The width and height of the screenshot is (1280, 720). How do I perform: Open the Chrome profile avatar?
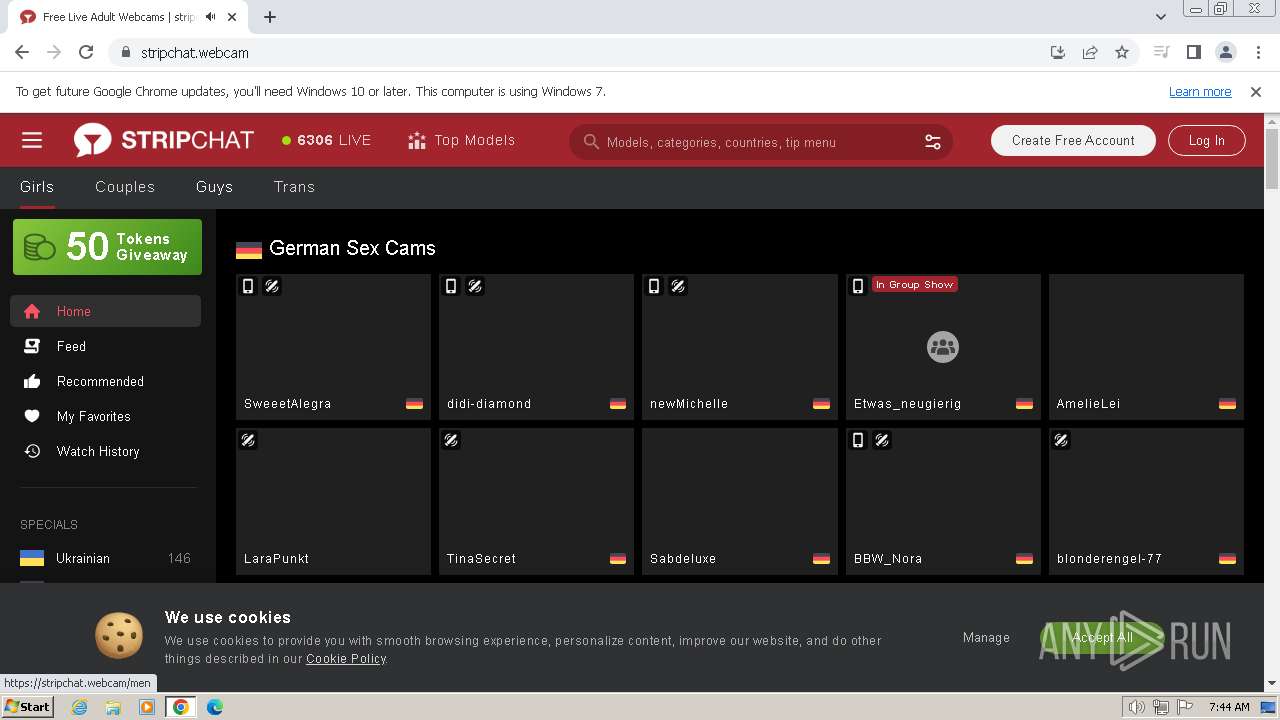coord(1225,53)
